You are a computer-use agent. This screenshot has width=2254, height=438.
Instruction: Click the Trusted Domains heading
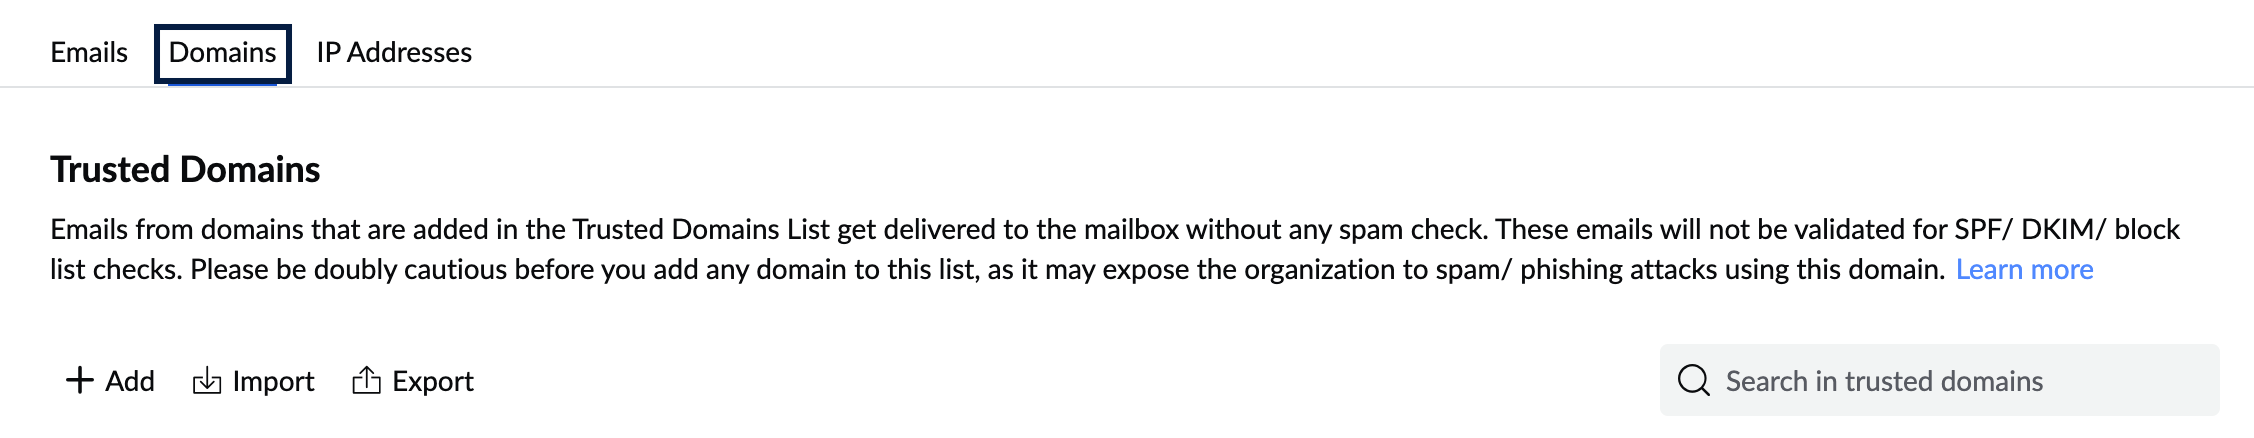(x=185, y=169)
